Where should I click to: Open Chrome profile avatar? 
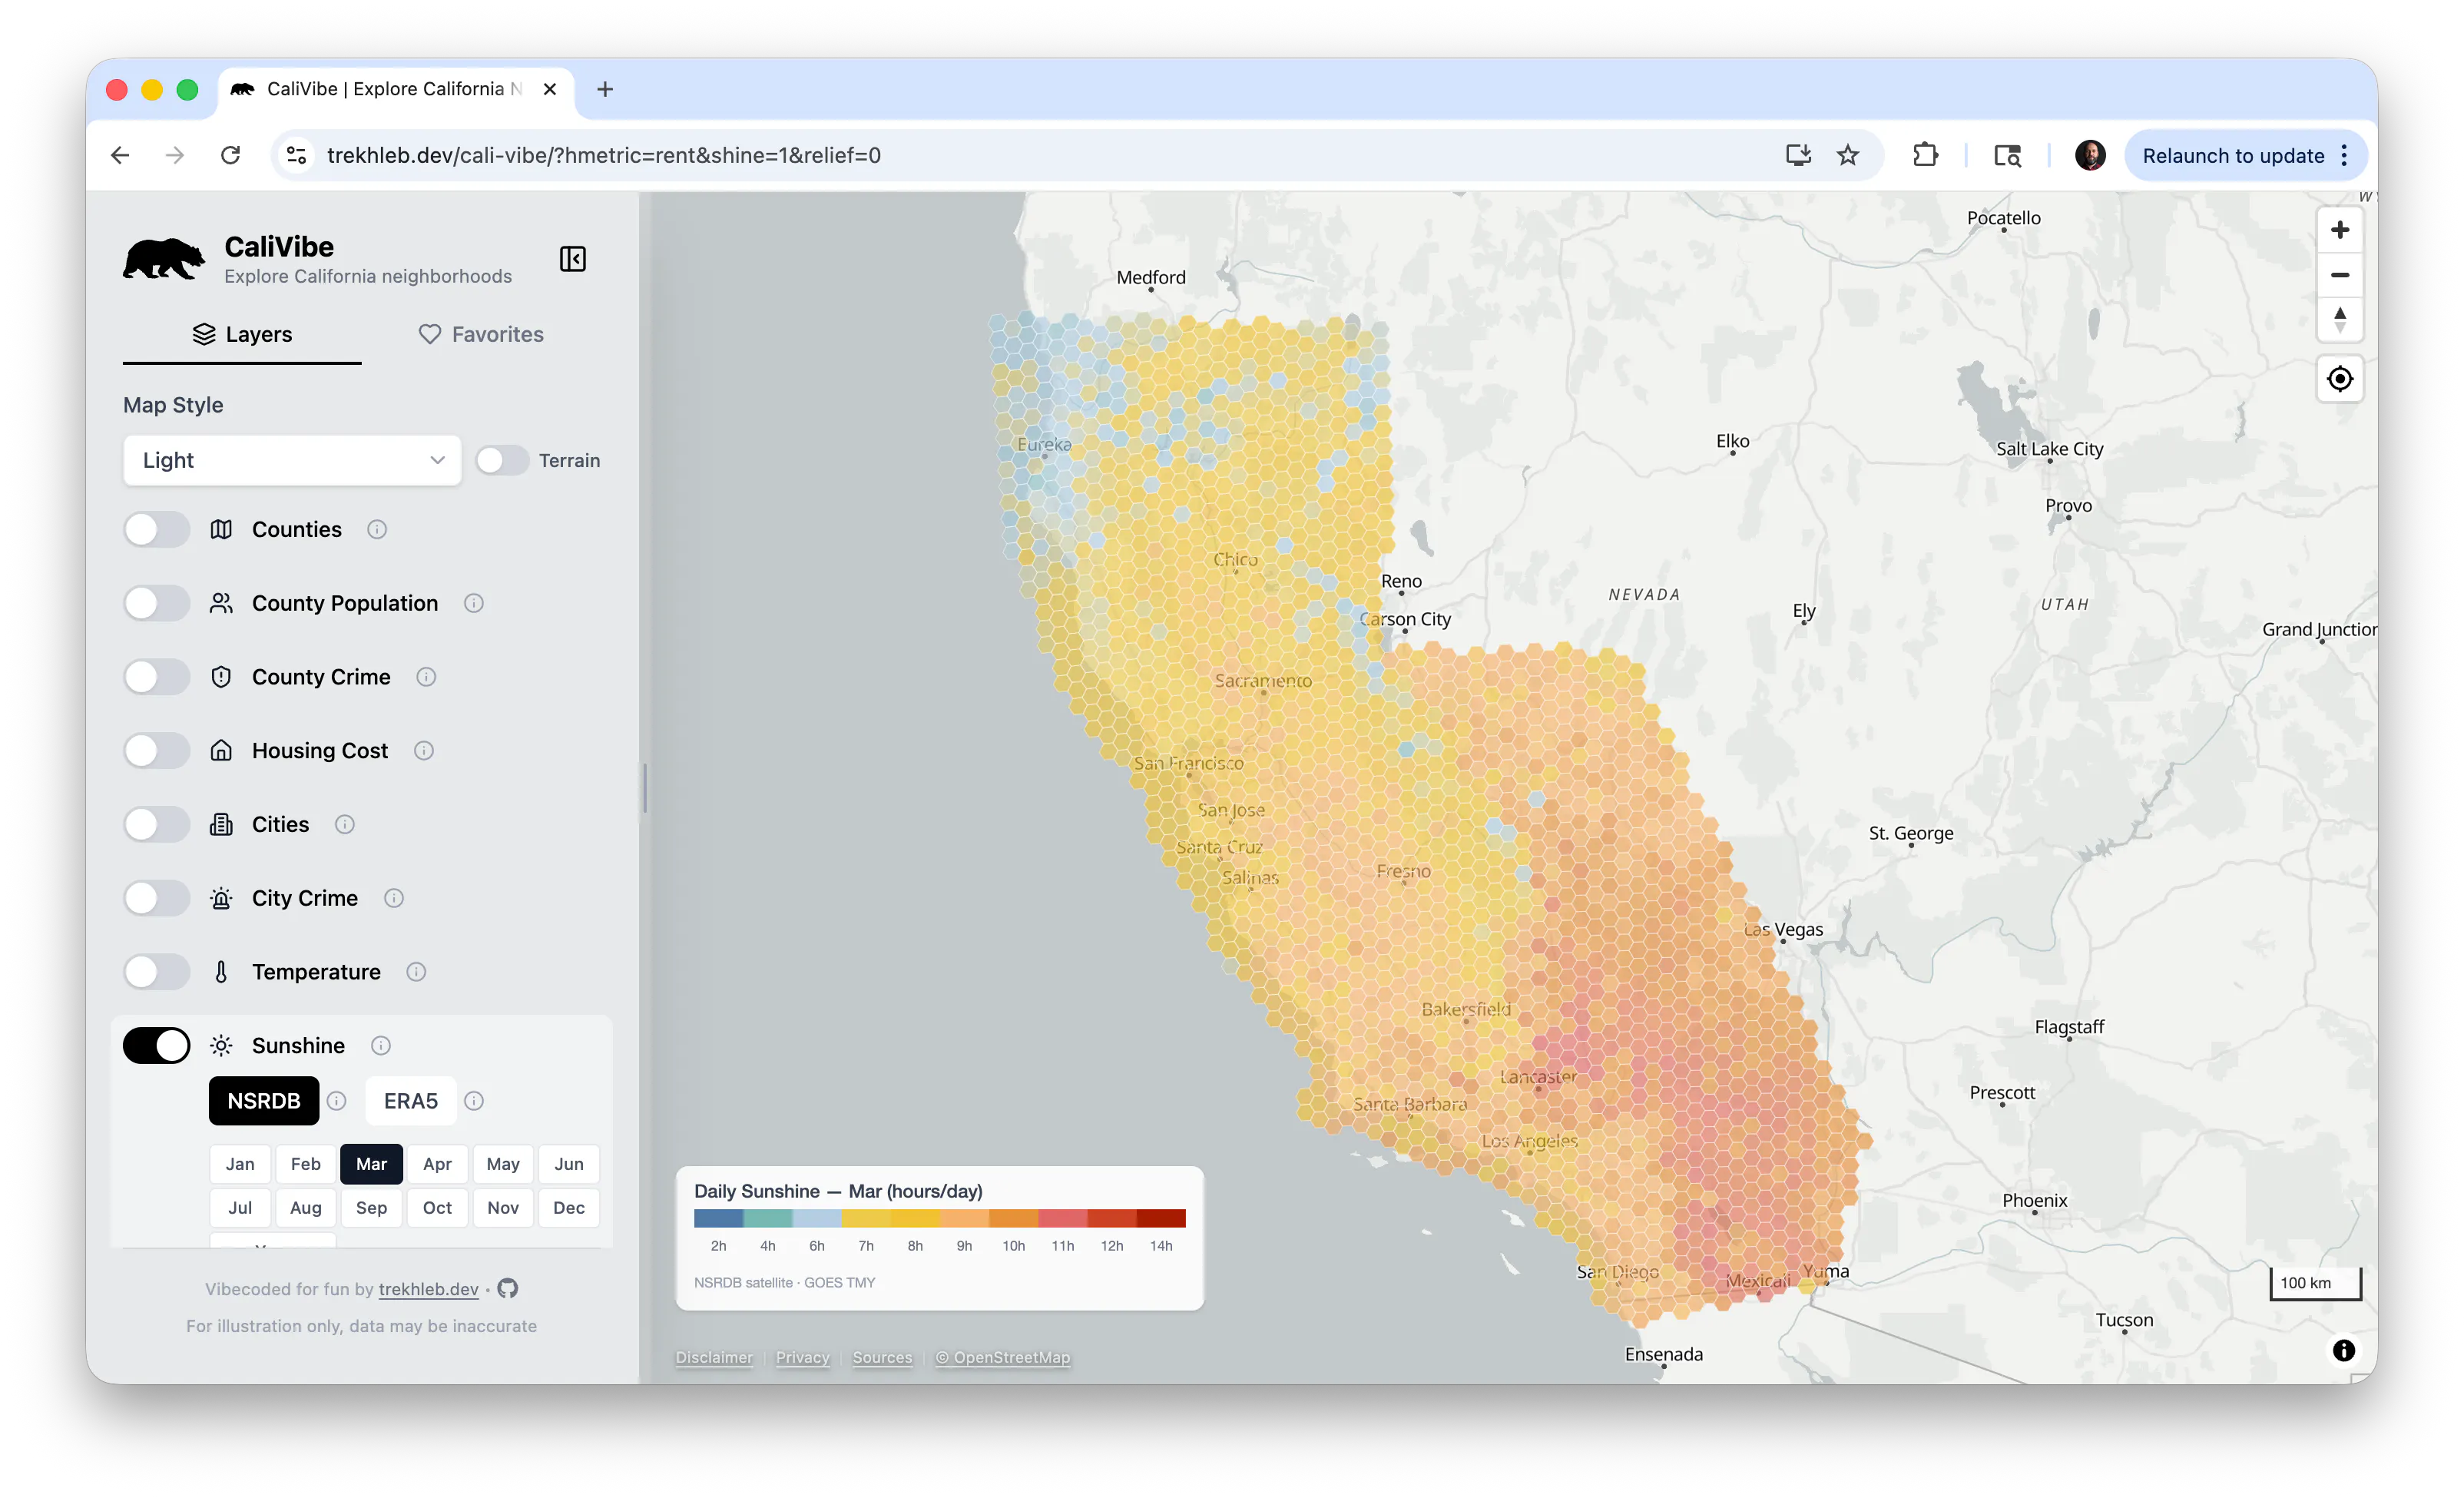(x=2089, y=155)
